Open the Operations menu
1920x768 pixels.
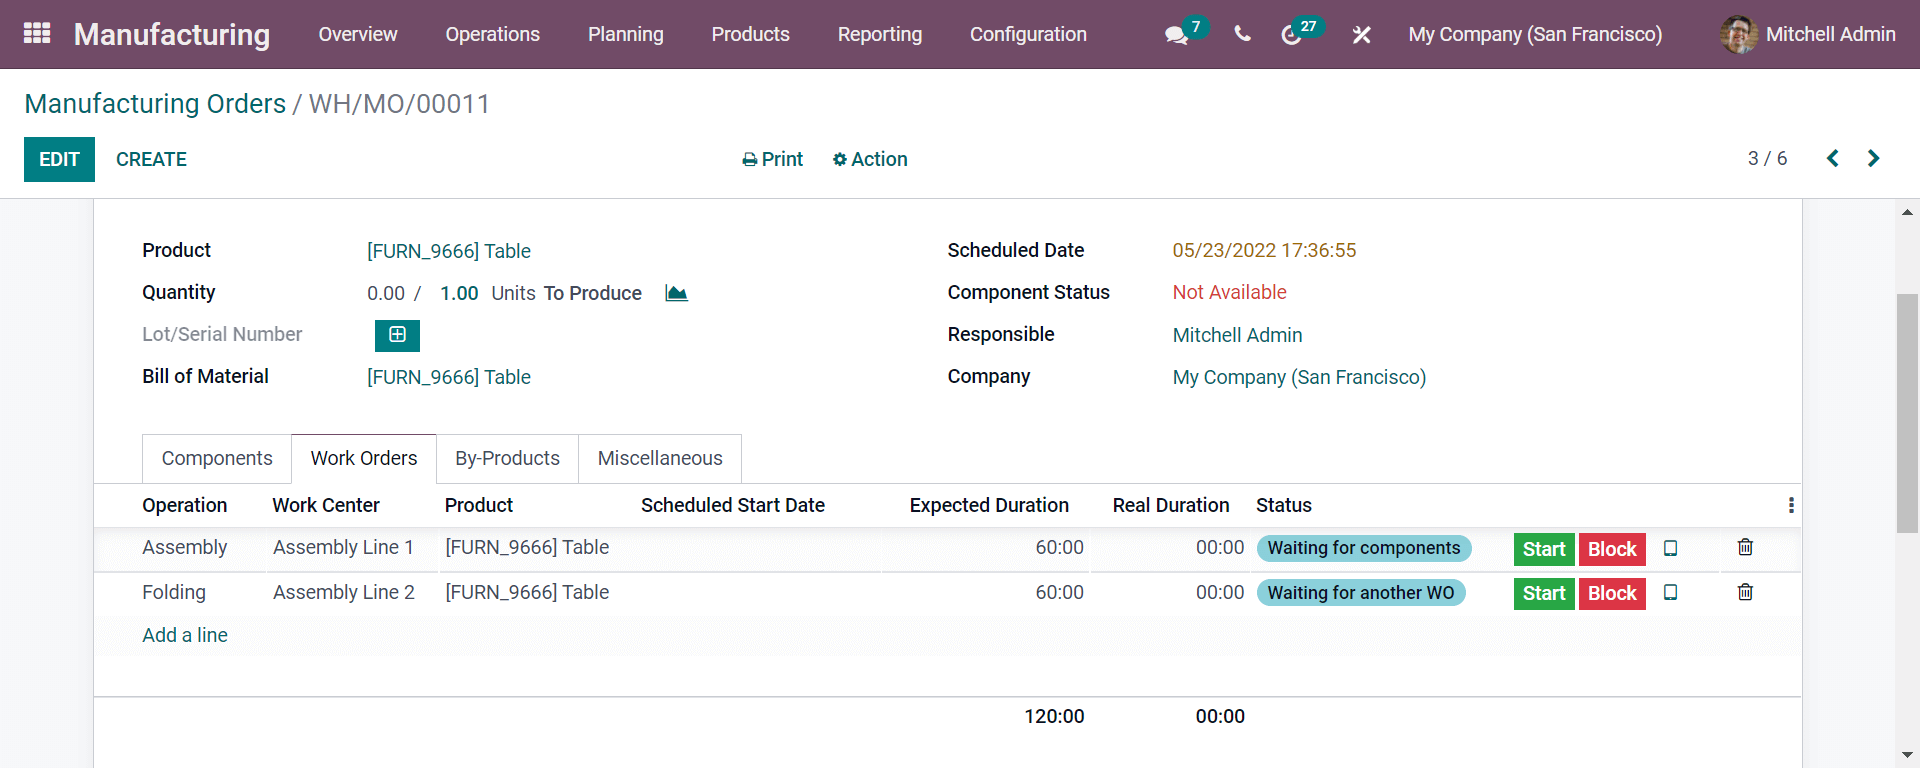tap(493, 34)
